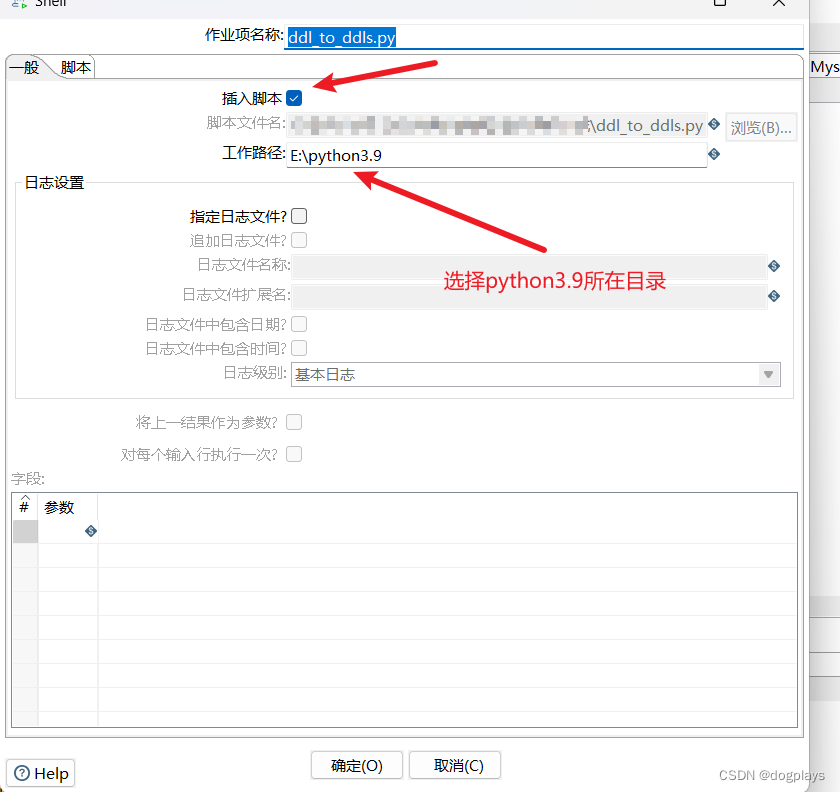Uncheck the 插入脚本 checkbox

pos(293,98)
